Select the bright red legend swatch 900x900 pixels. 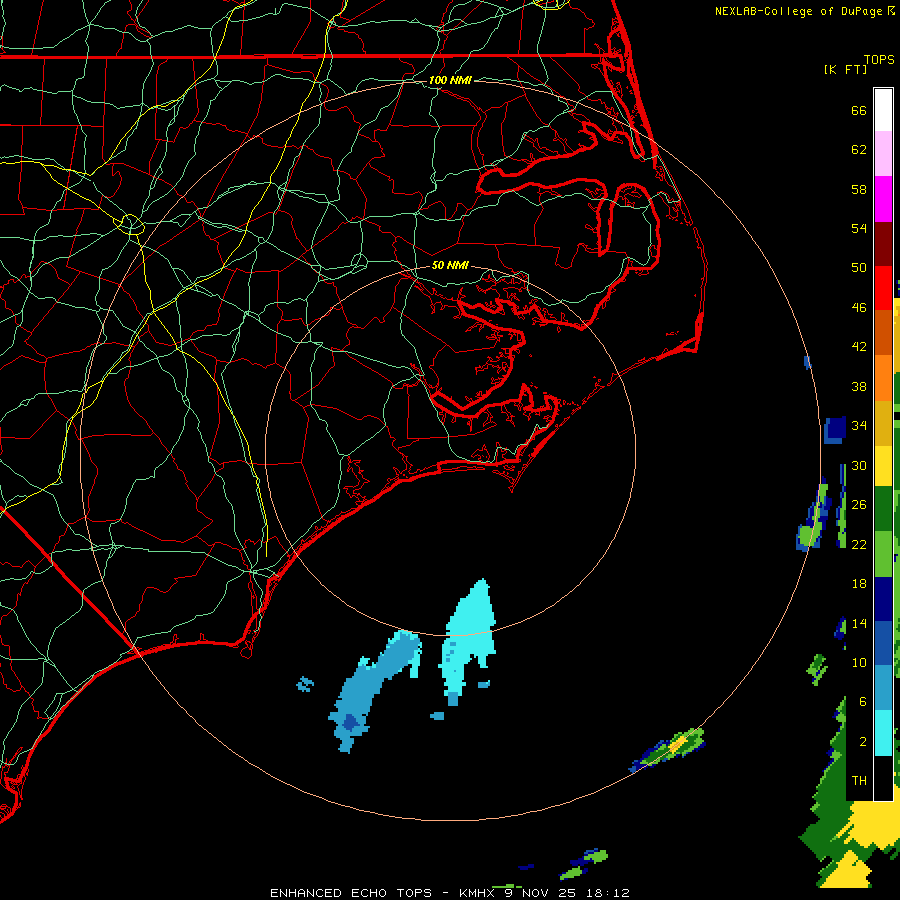pyautogui.click(x=883, y=288)
